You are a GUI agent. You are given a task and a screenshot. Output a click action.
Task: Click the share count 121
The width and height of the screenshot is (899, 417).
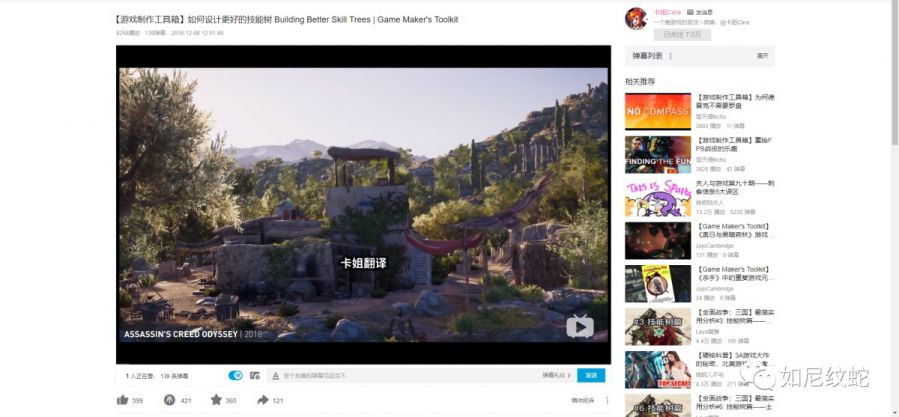tap(278, 401)
